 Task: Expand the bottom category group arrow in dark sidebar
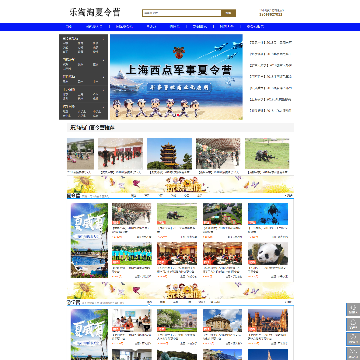pyautogui.click(x=104, y=107)
